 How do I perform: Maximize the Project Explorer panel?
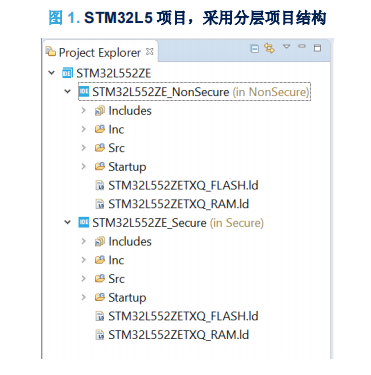click(x=317, y=48)
